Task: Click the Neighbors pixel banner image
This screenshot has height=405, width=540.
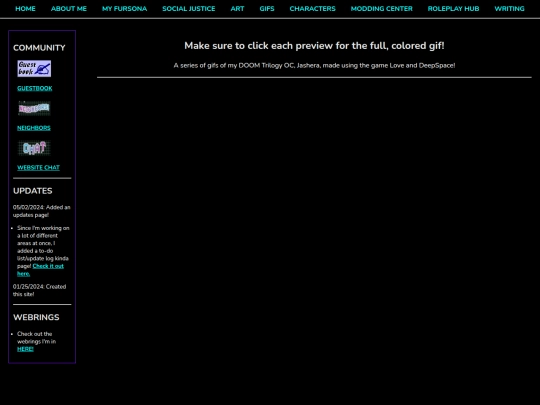Action: (x=34, y=108)
